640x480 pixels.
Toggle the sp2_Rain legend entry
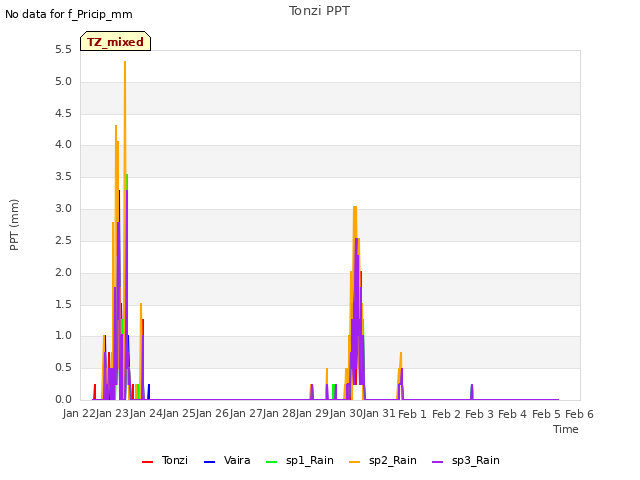(383, 460)
